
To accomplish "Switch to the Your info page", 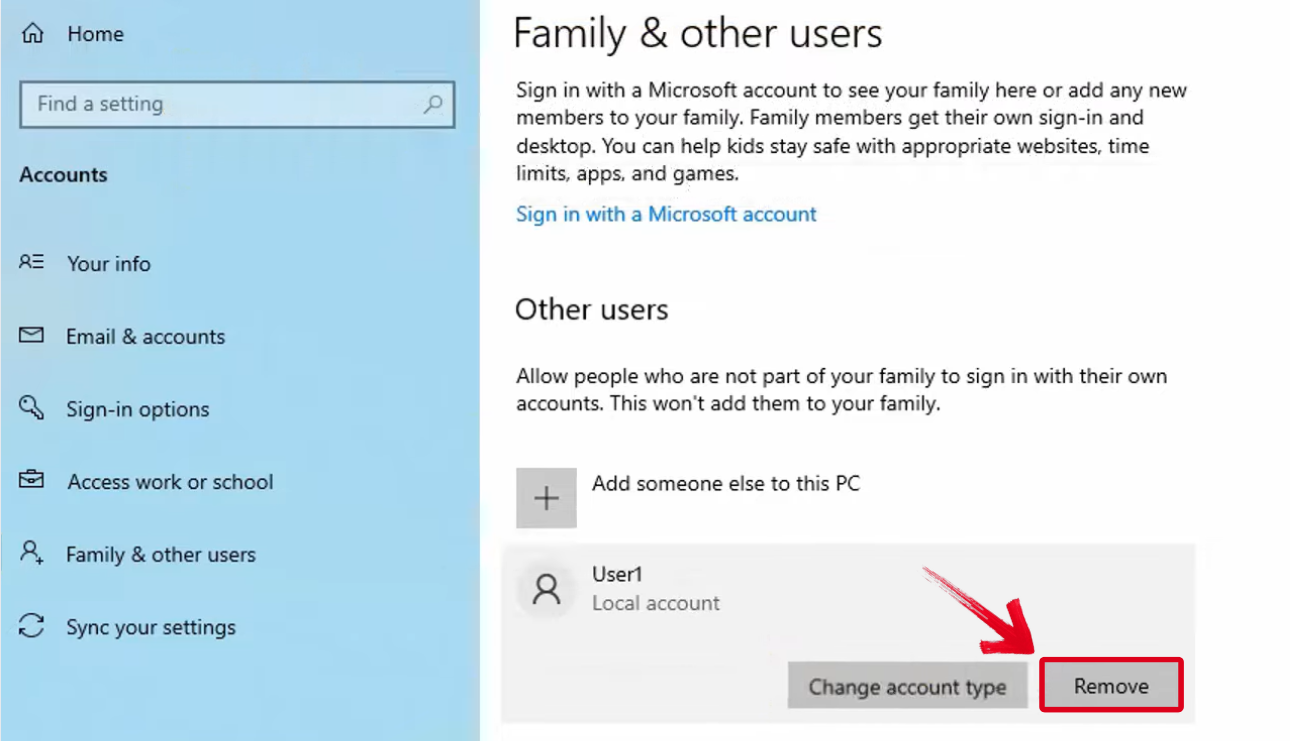I will (x=109, y=263).
